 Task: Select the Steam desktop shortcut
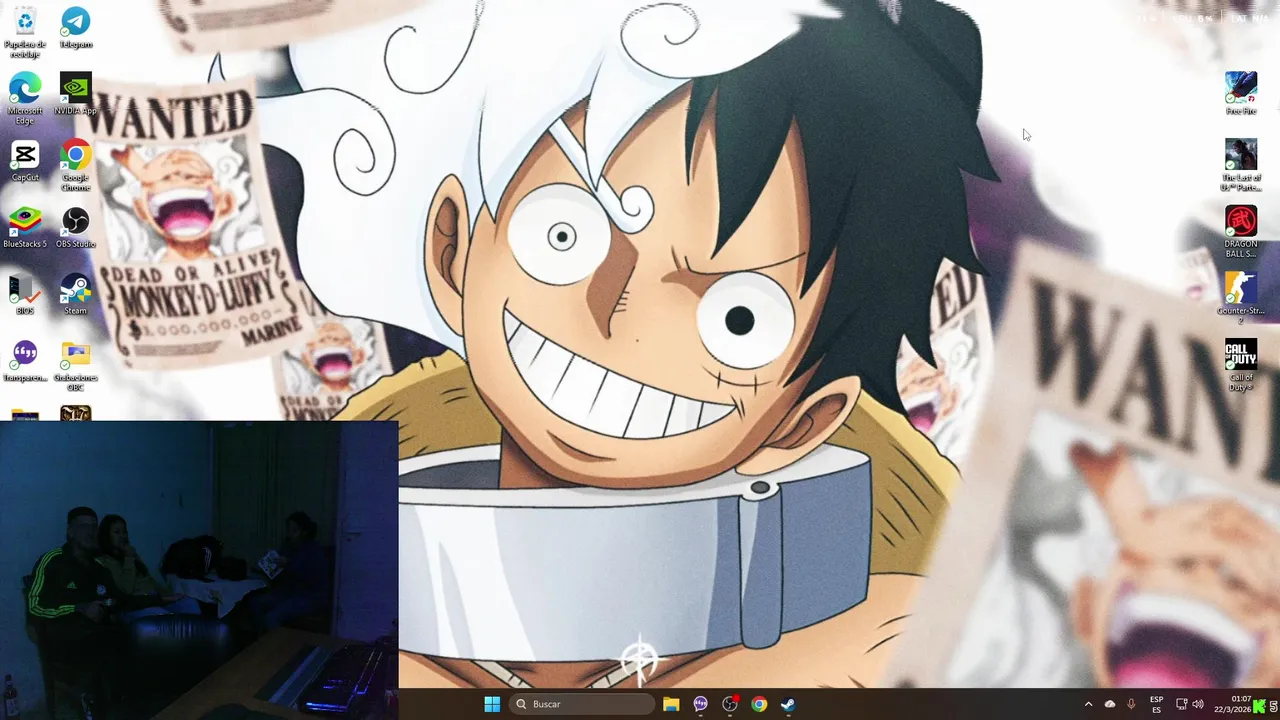point(76,294)
